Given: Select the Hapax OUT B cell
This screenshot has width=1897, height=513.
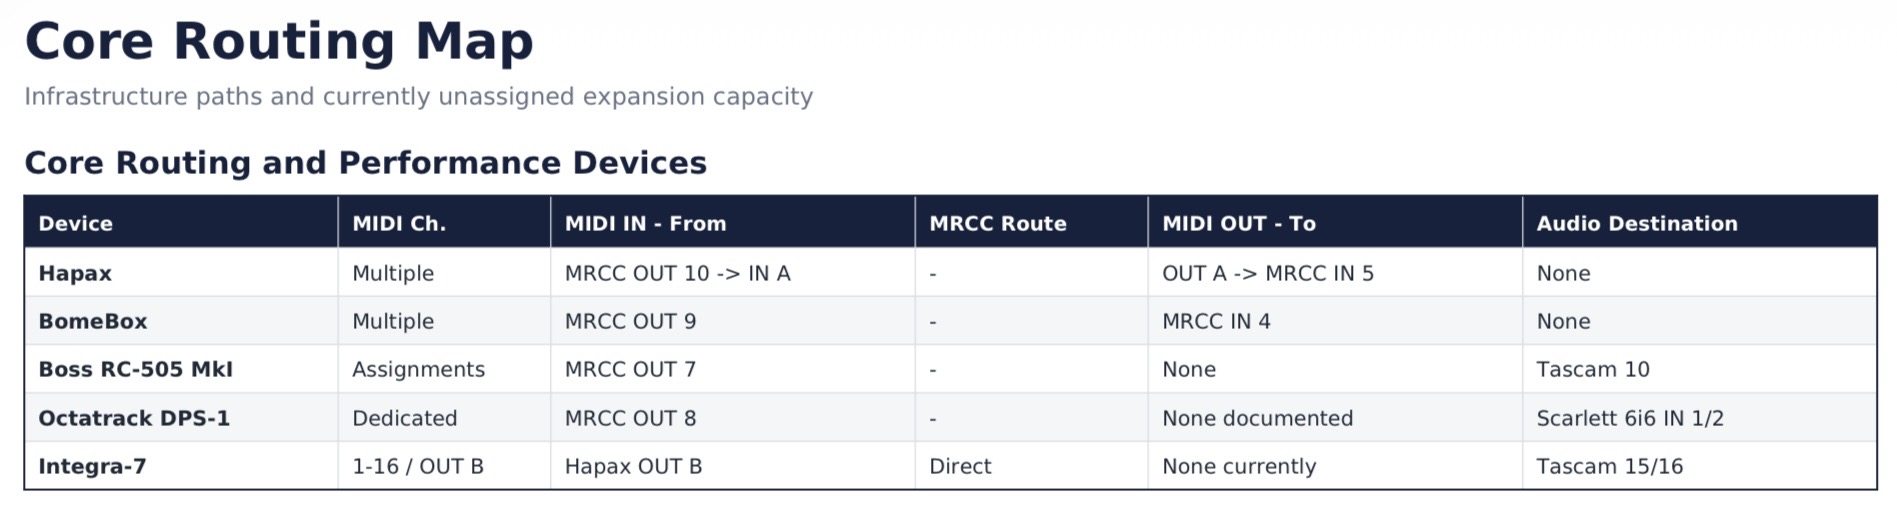Looking at the screenshot, I should click(733, 466).
